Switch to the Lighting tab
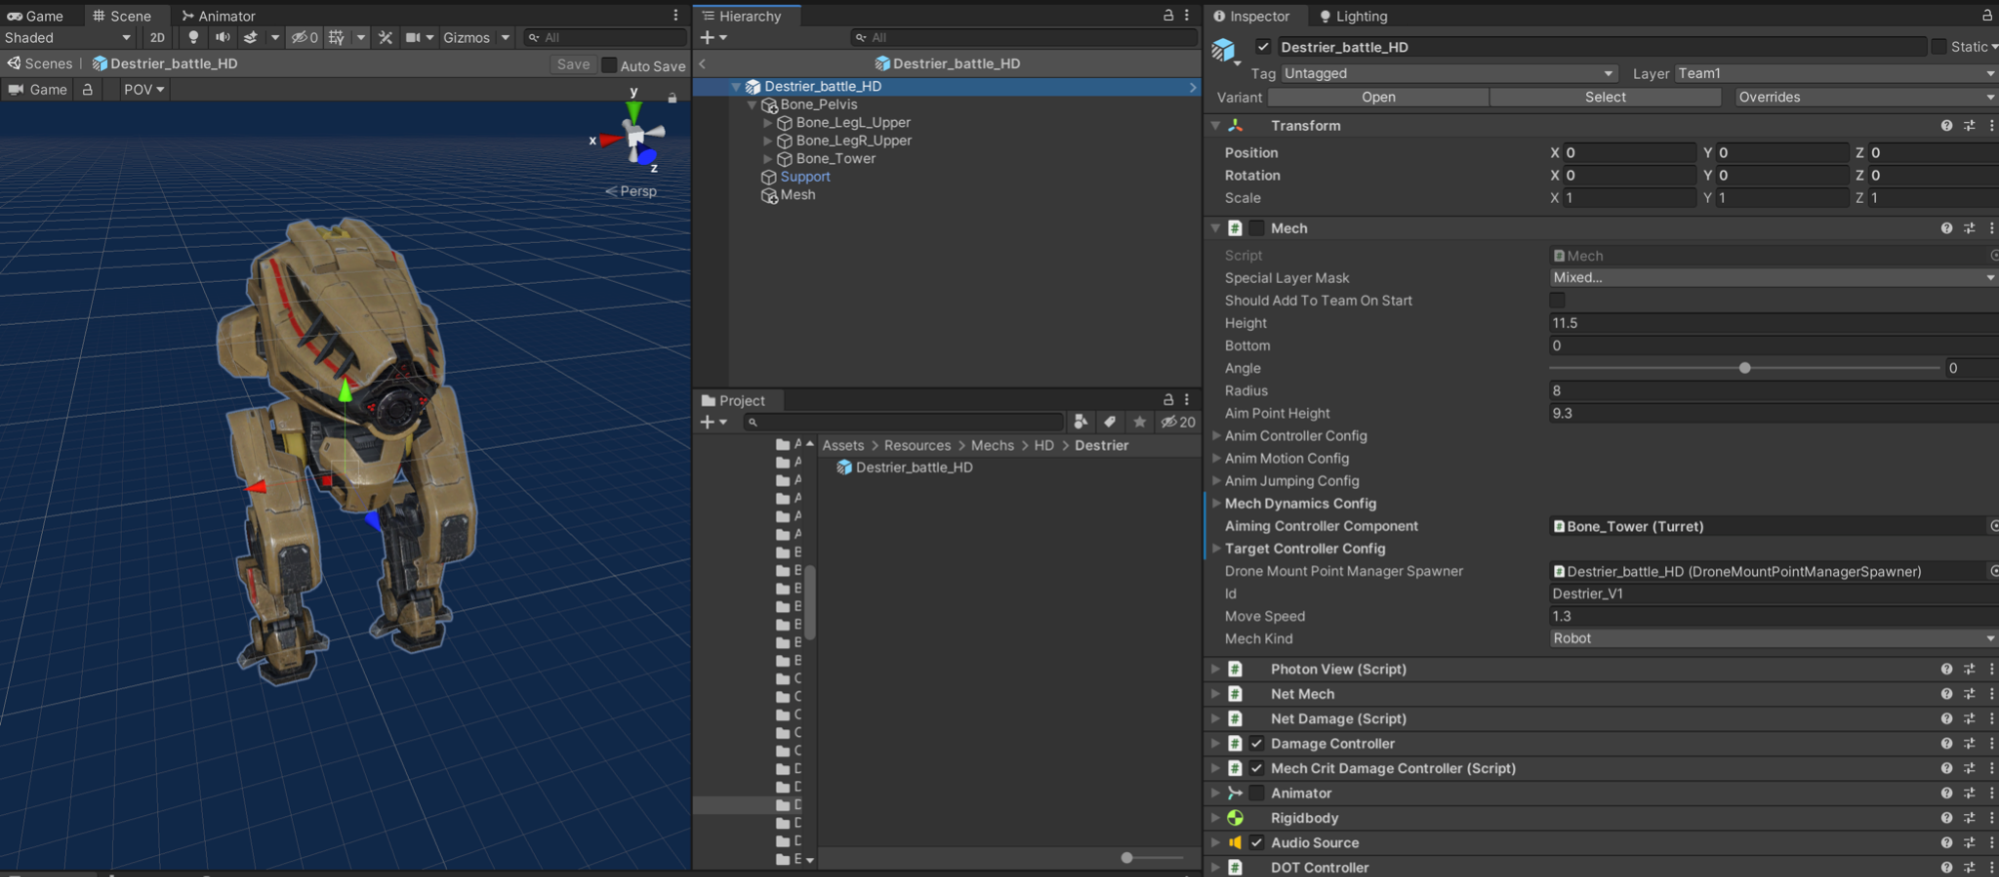1999x878 pixels. pyautogui.click(x=1353, y=16)
